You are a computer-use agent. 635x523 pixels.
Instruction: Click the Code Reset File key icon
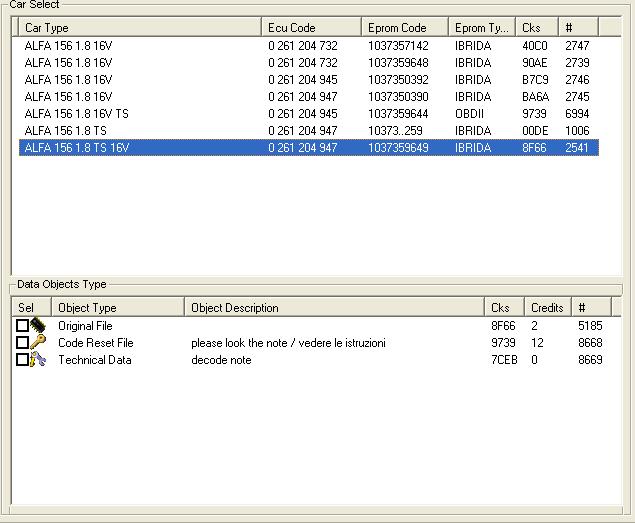[39, 343]
